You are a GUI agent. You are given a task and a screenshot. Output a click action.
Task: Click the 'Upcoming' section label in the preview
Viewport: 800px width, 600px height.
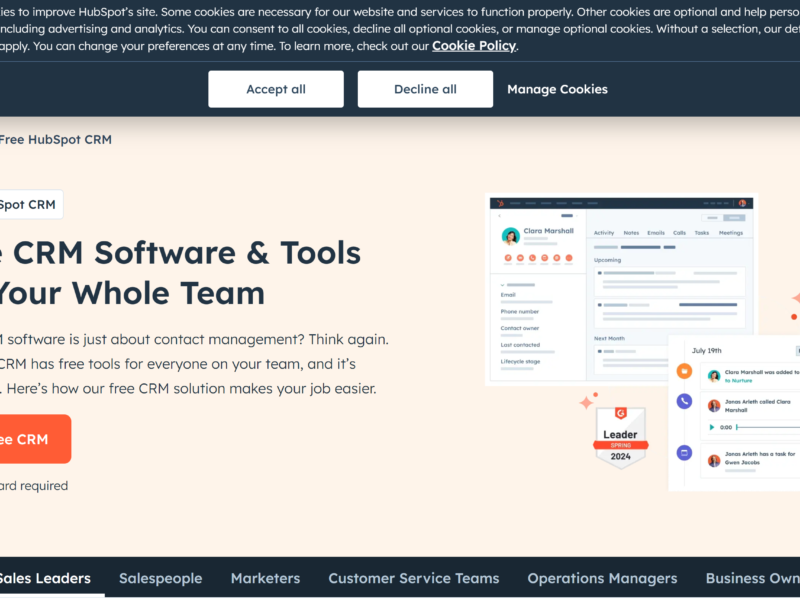click(x=607, y=260)
